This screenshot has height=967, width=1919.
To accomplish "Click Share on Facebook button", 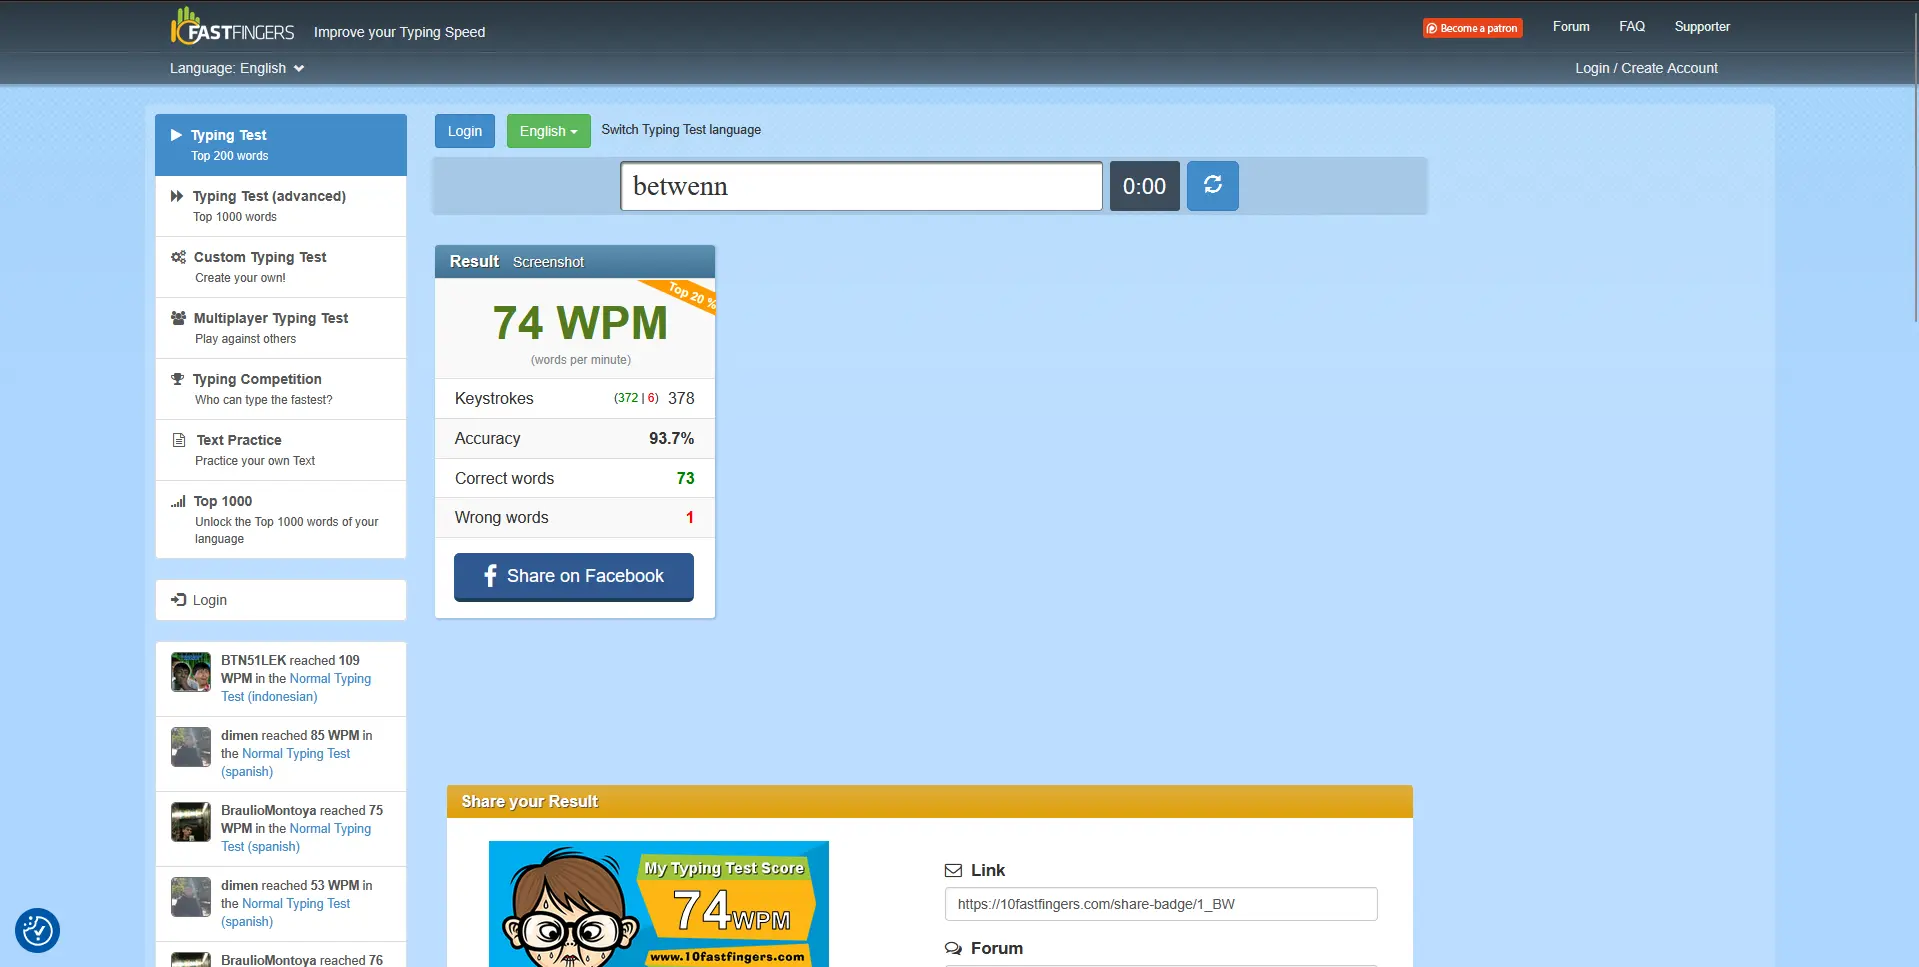I will tap(574, 576).
